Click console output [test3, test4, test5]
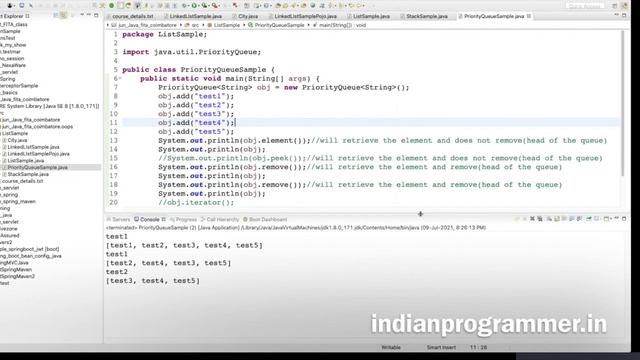The width and height of the screenshot is (640, 360). tap(153, 281)
